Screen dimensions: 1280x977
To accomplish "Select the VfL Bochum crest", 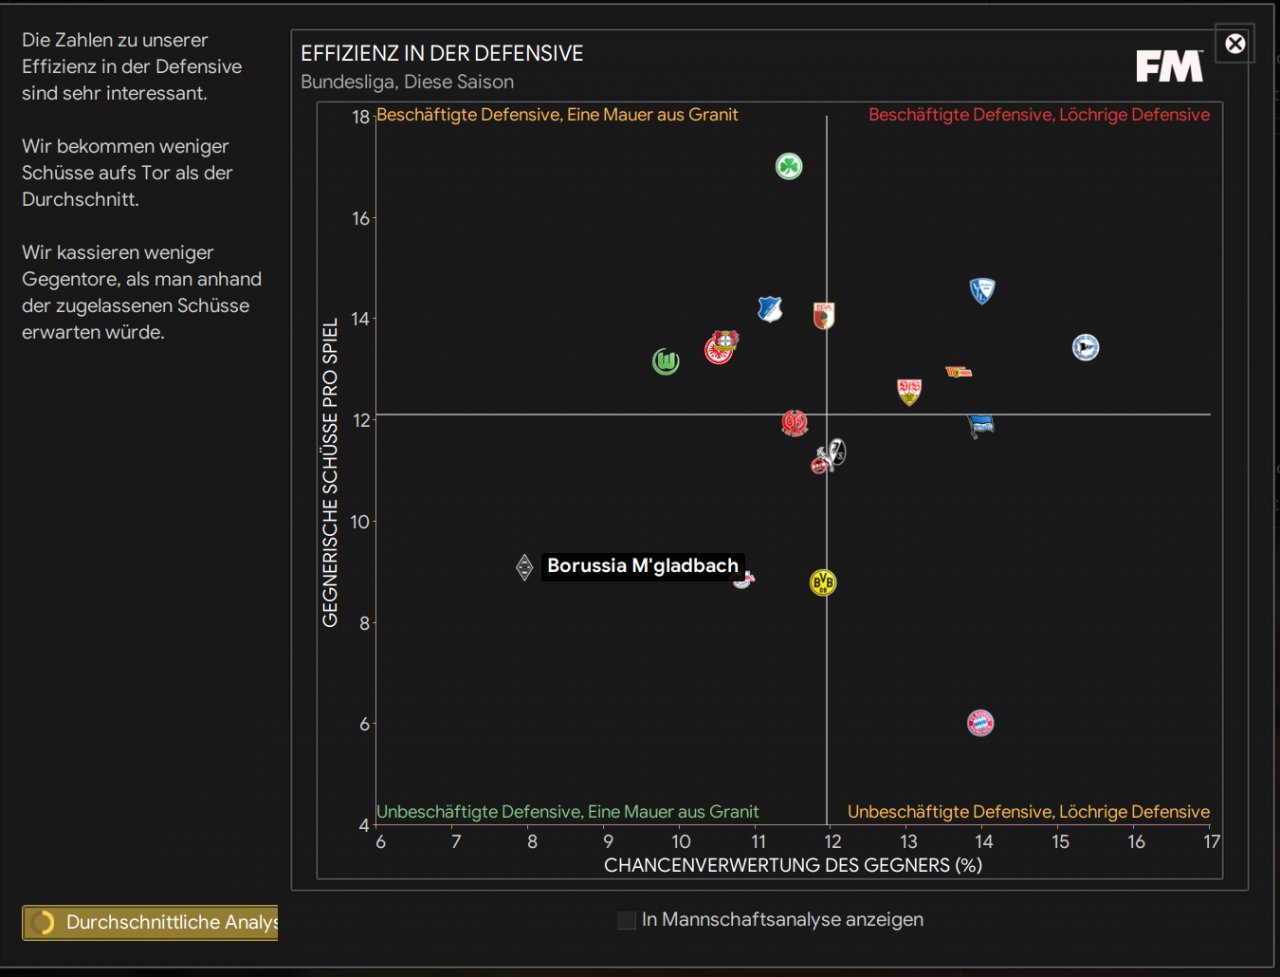I will click(982, 291).
